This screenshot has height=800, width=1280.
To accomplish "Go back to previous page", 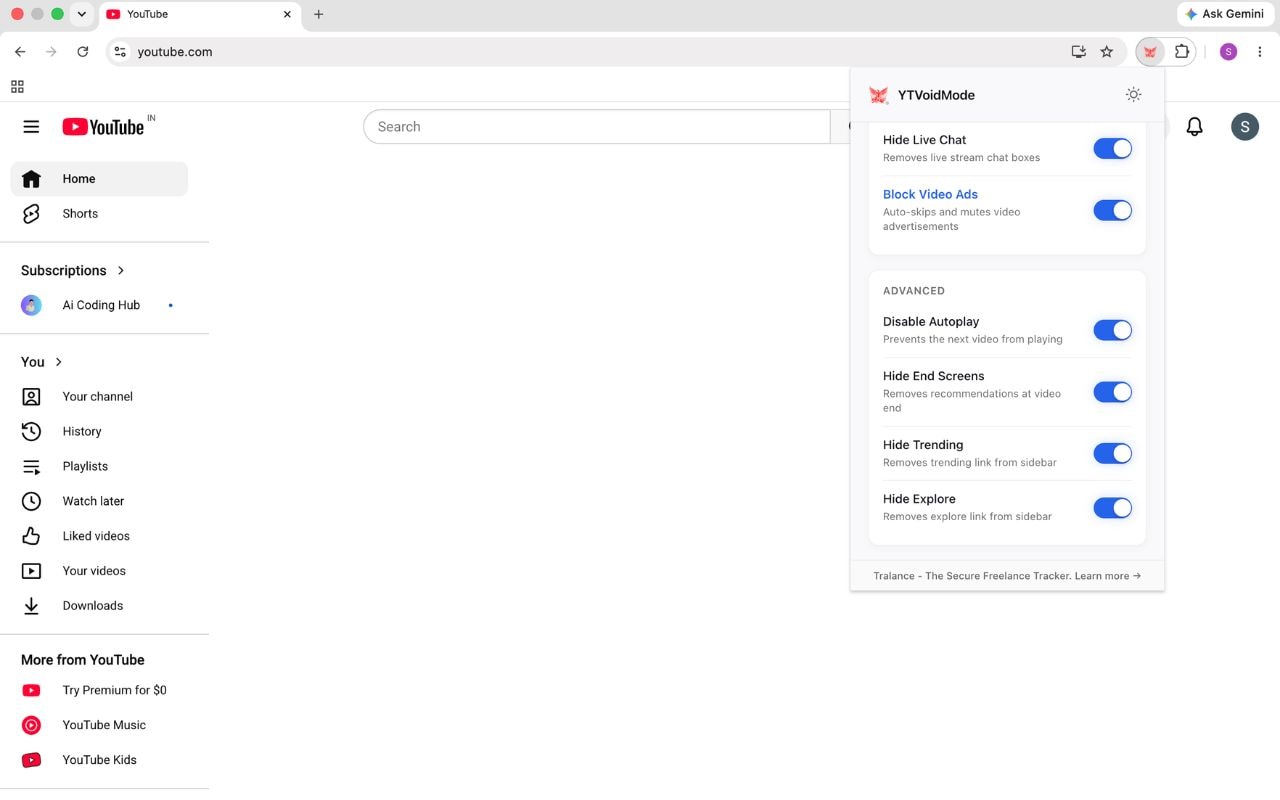I will 20,52.
